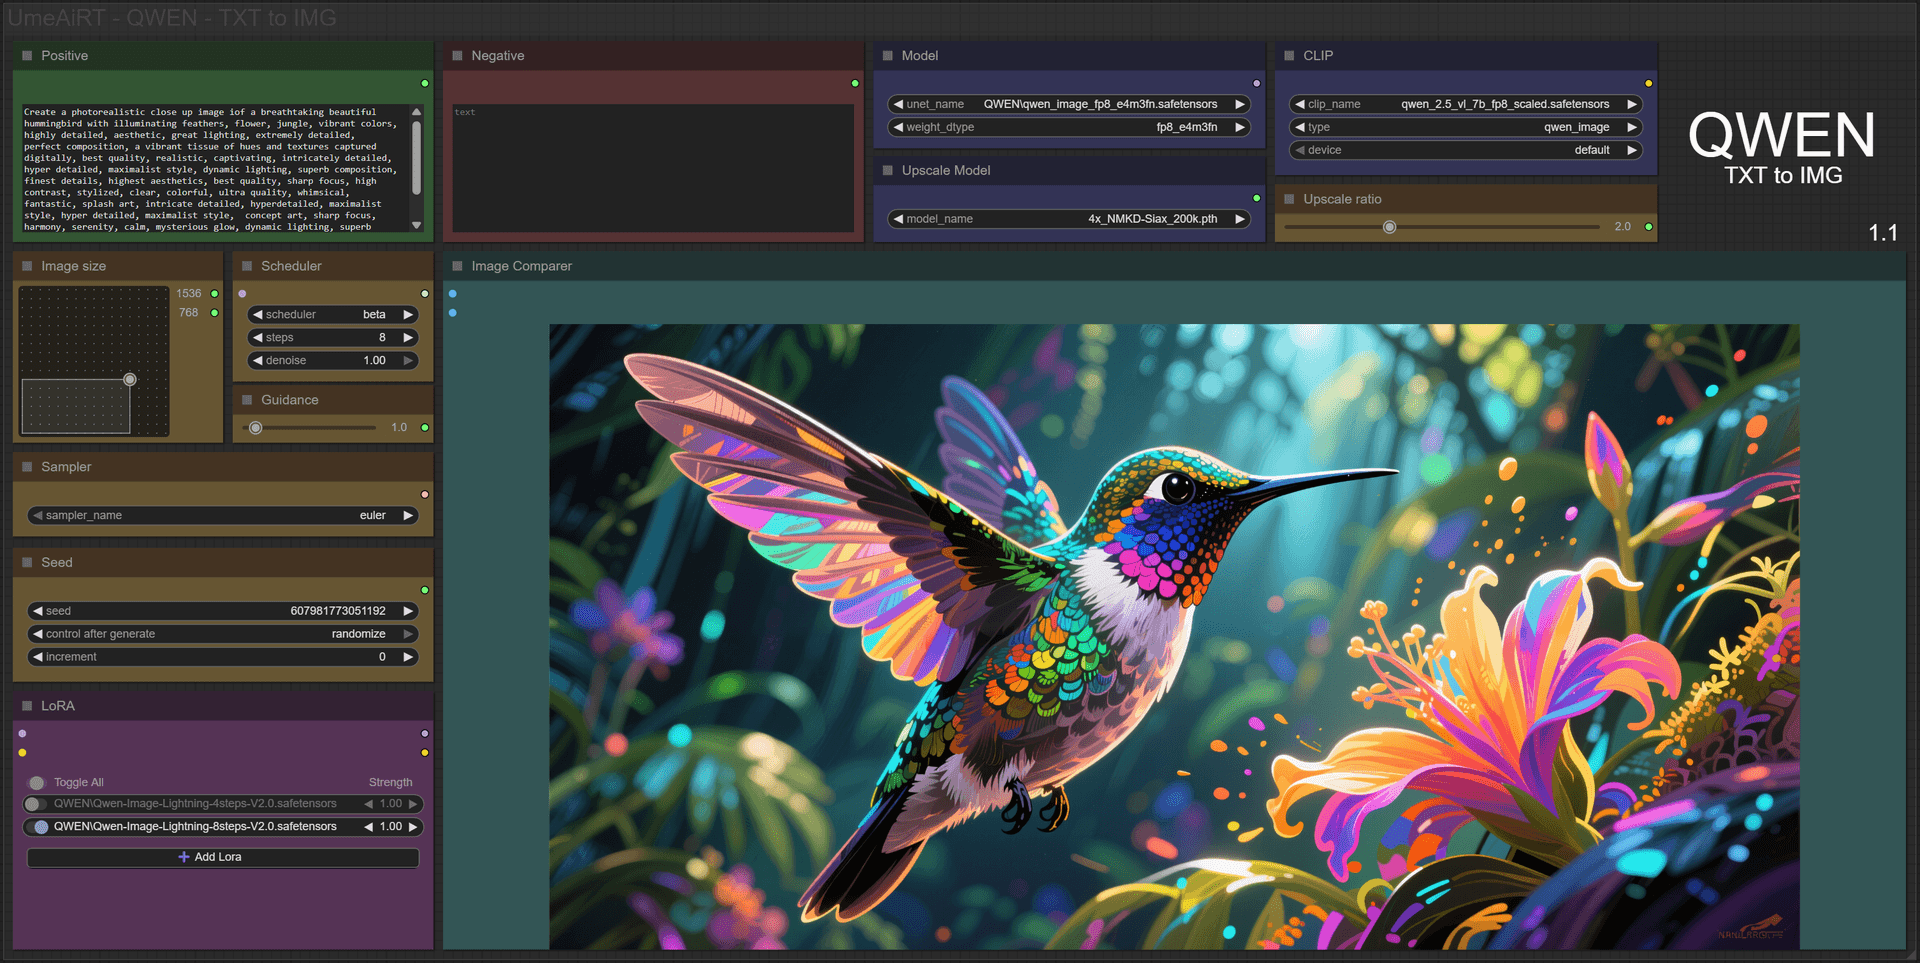Image resolution: width=1920 pixels, height=963 pixels.
Task: Click the next arrow on scheduler widget
Action: pos(408,314)
